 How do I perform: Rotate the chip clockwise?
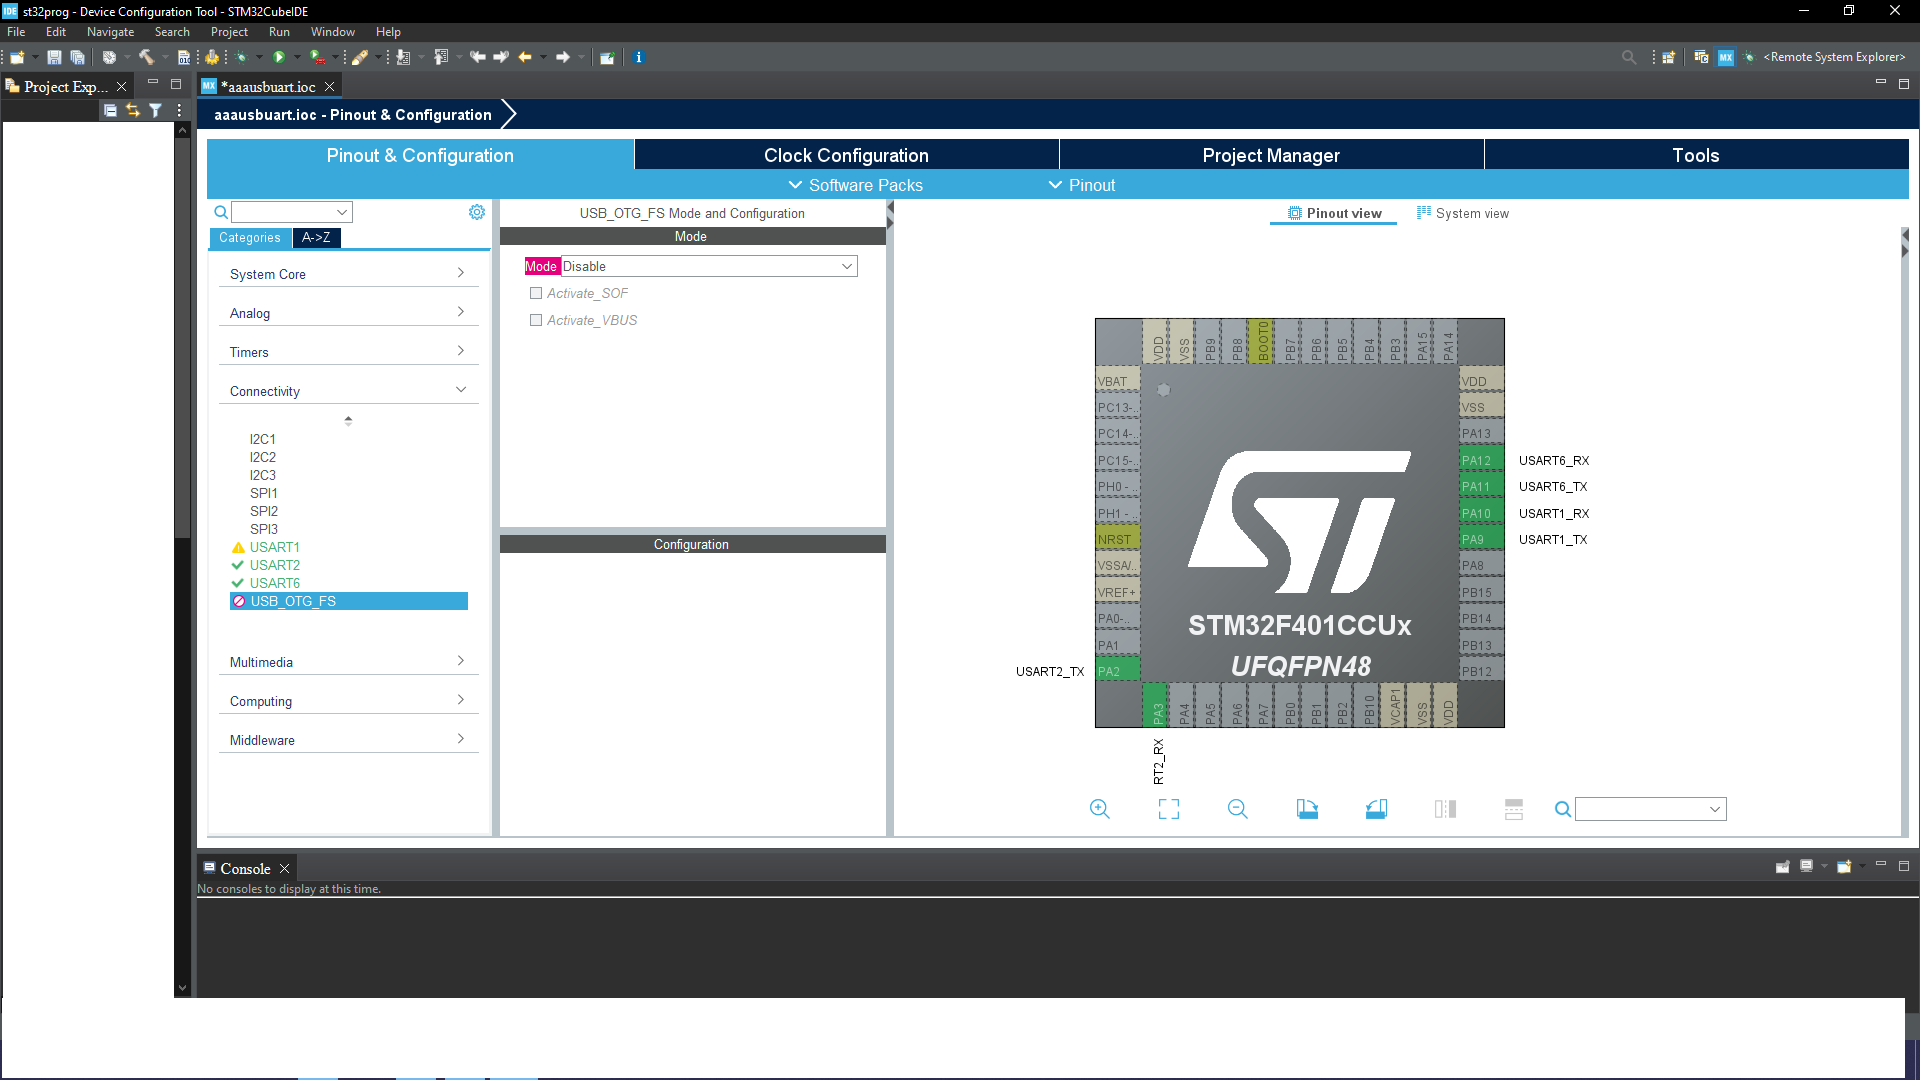pos(1307,809)
